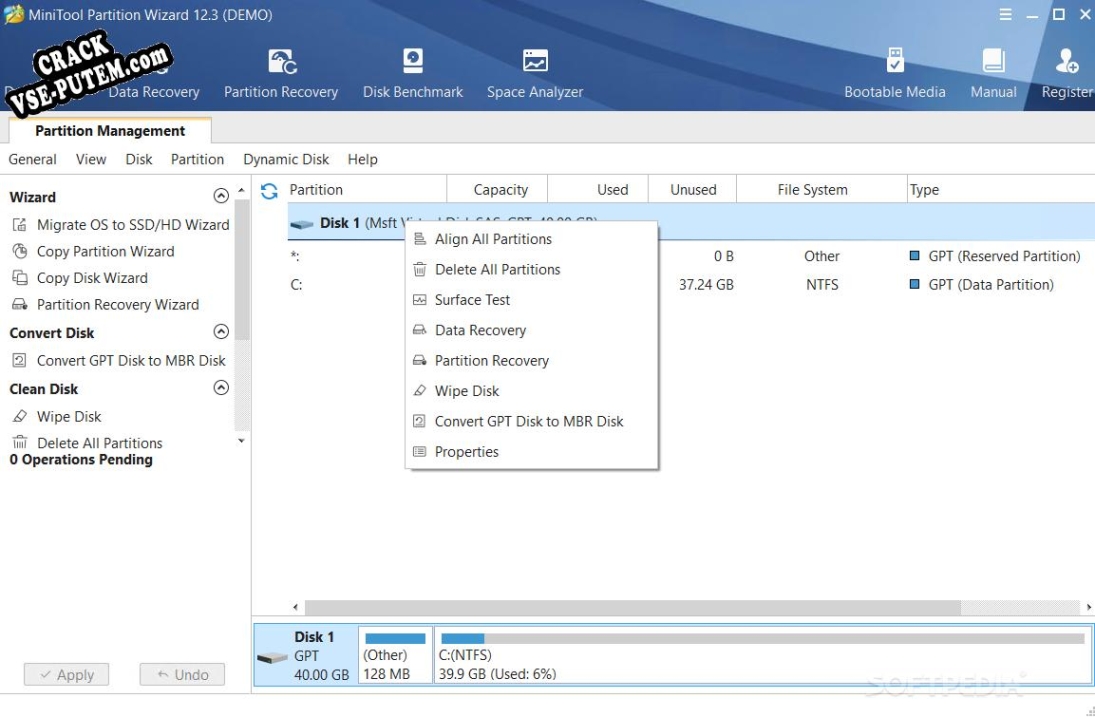
Task: Collapse the Wizard section
Action: [x=221, y=197]
